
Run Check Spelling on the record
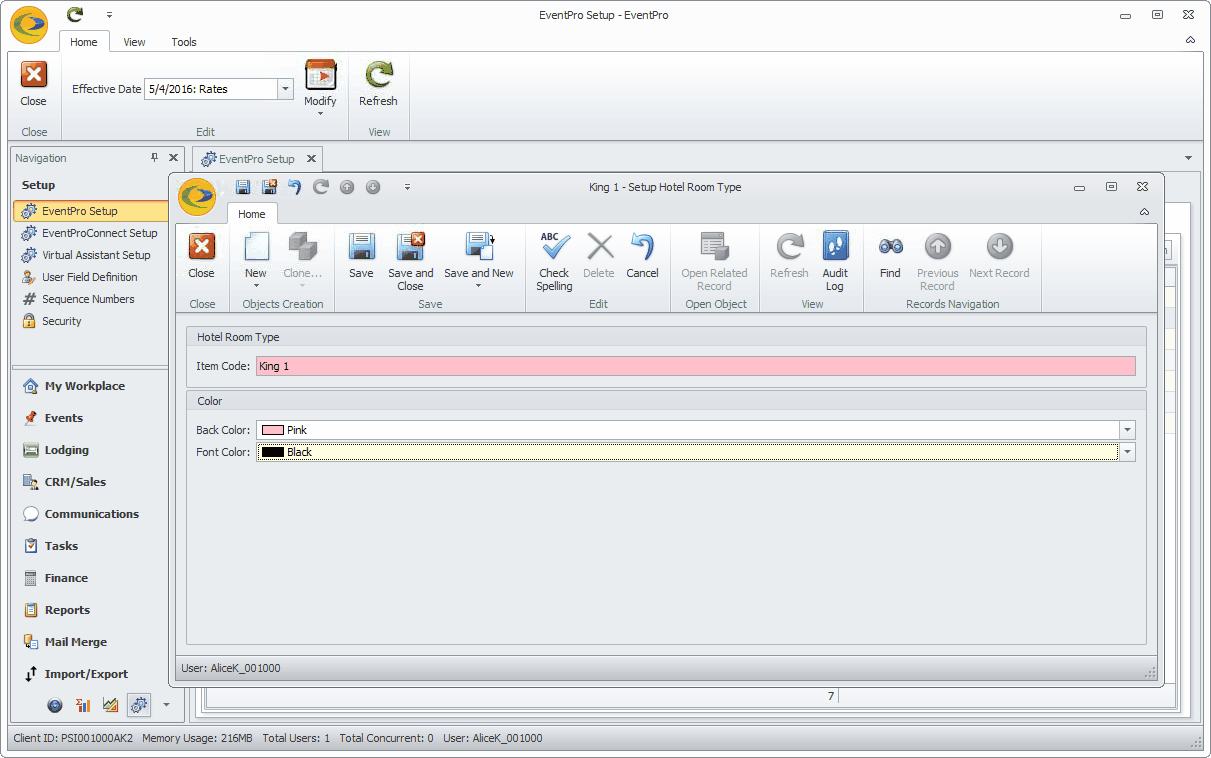[x=554, y=261]
